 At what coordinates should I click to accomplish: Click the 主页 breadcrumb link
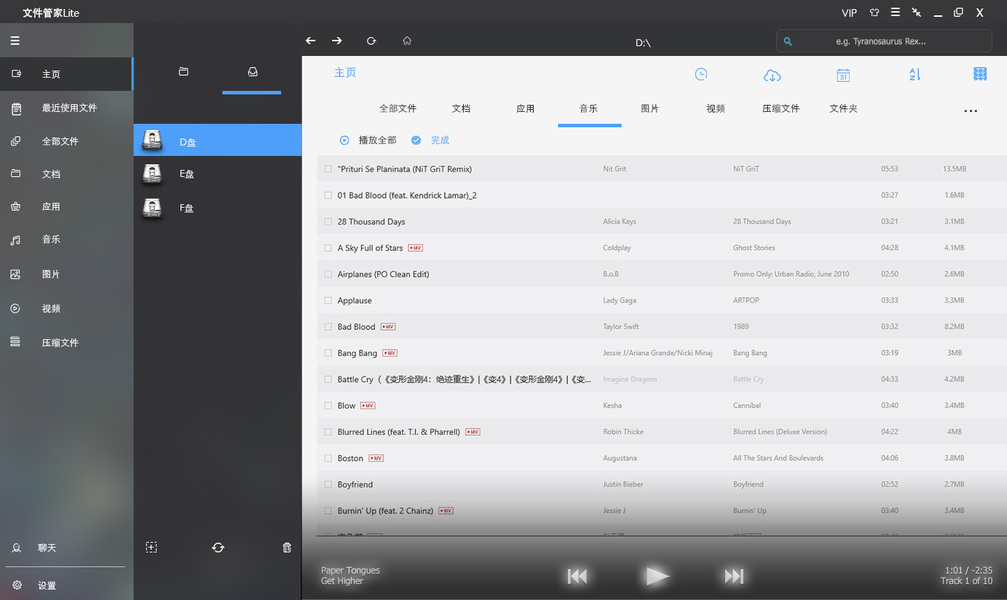(345, 73)
